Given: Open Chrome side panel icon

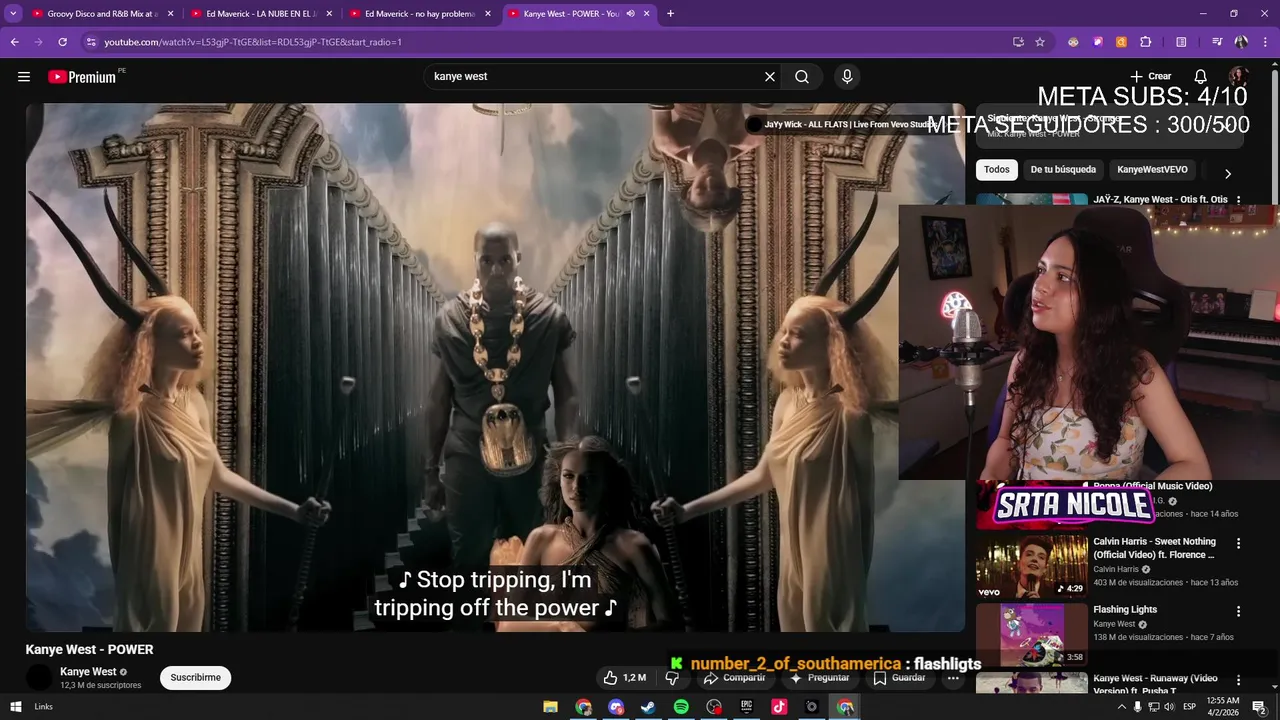Looking at the screenshot, I should [x=1181, y=42].
